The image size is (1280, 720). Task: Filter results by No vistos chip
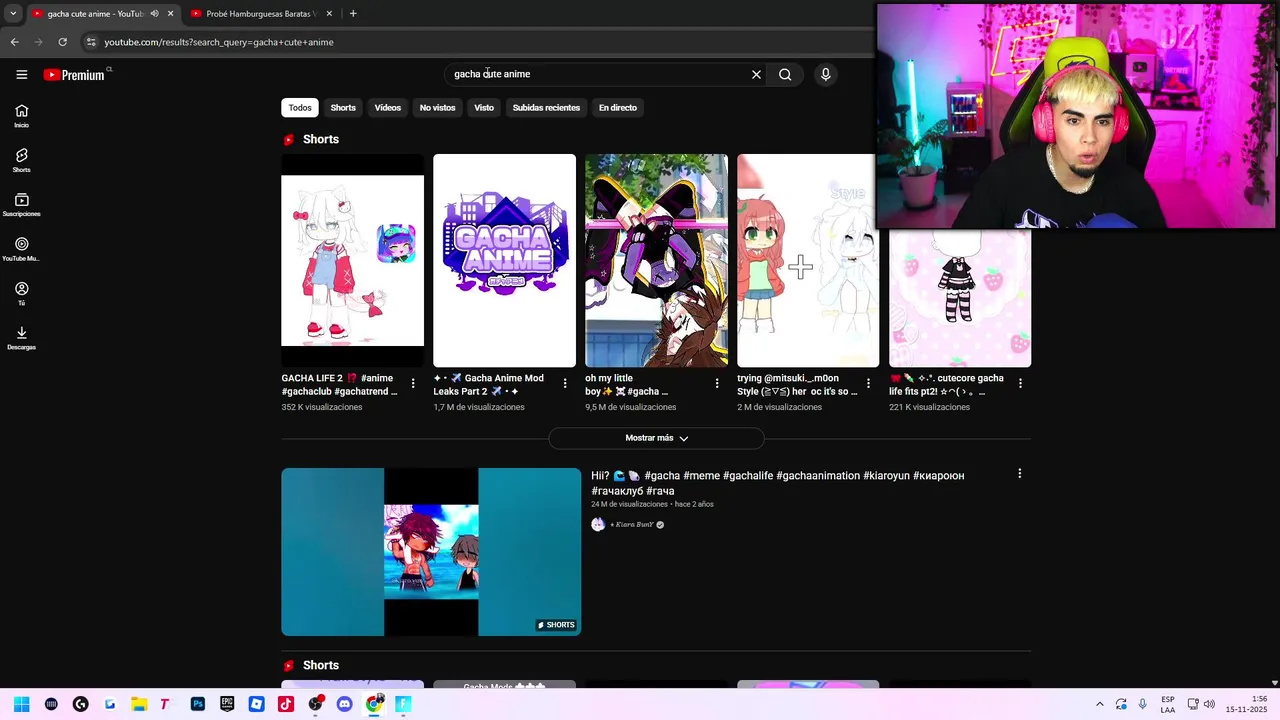tap(437, 108)
